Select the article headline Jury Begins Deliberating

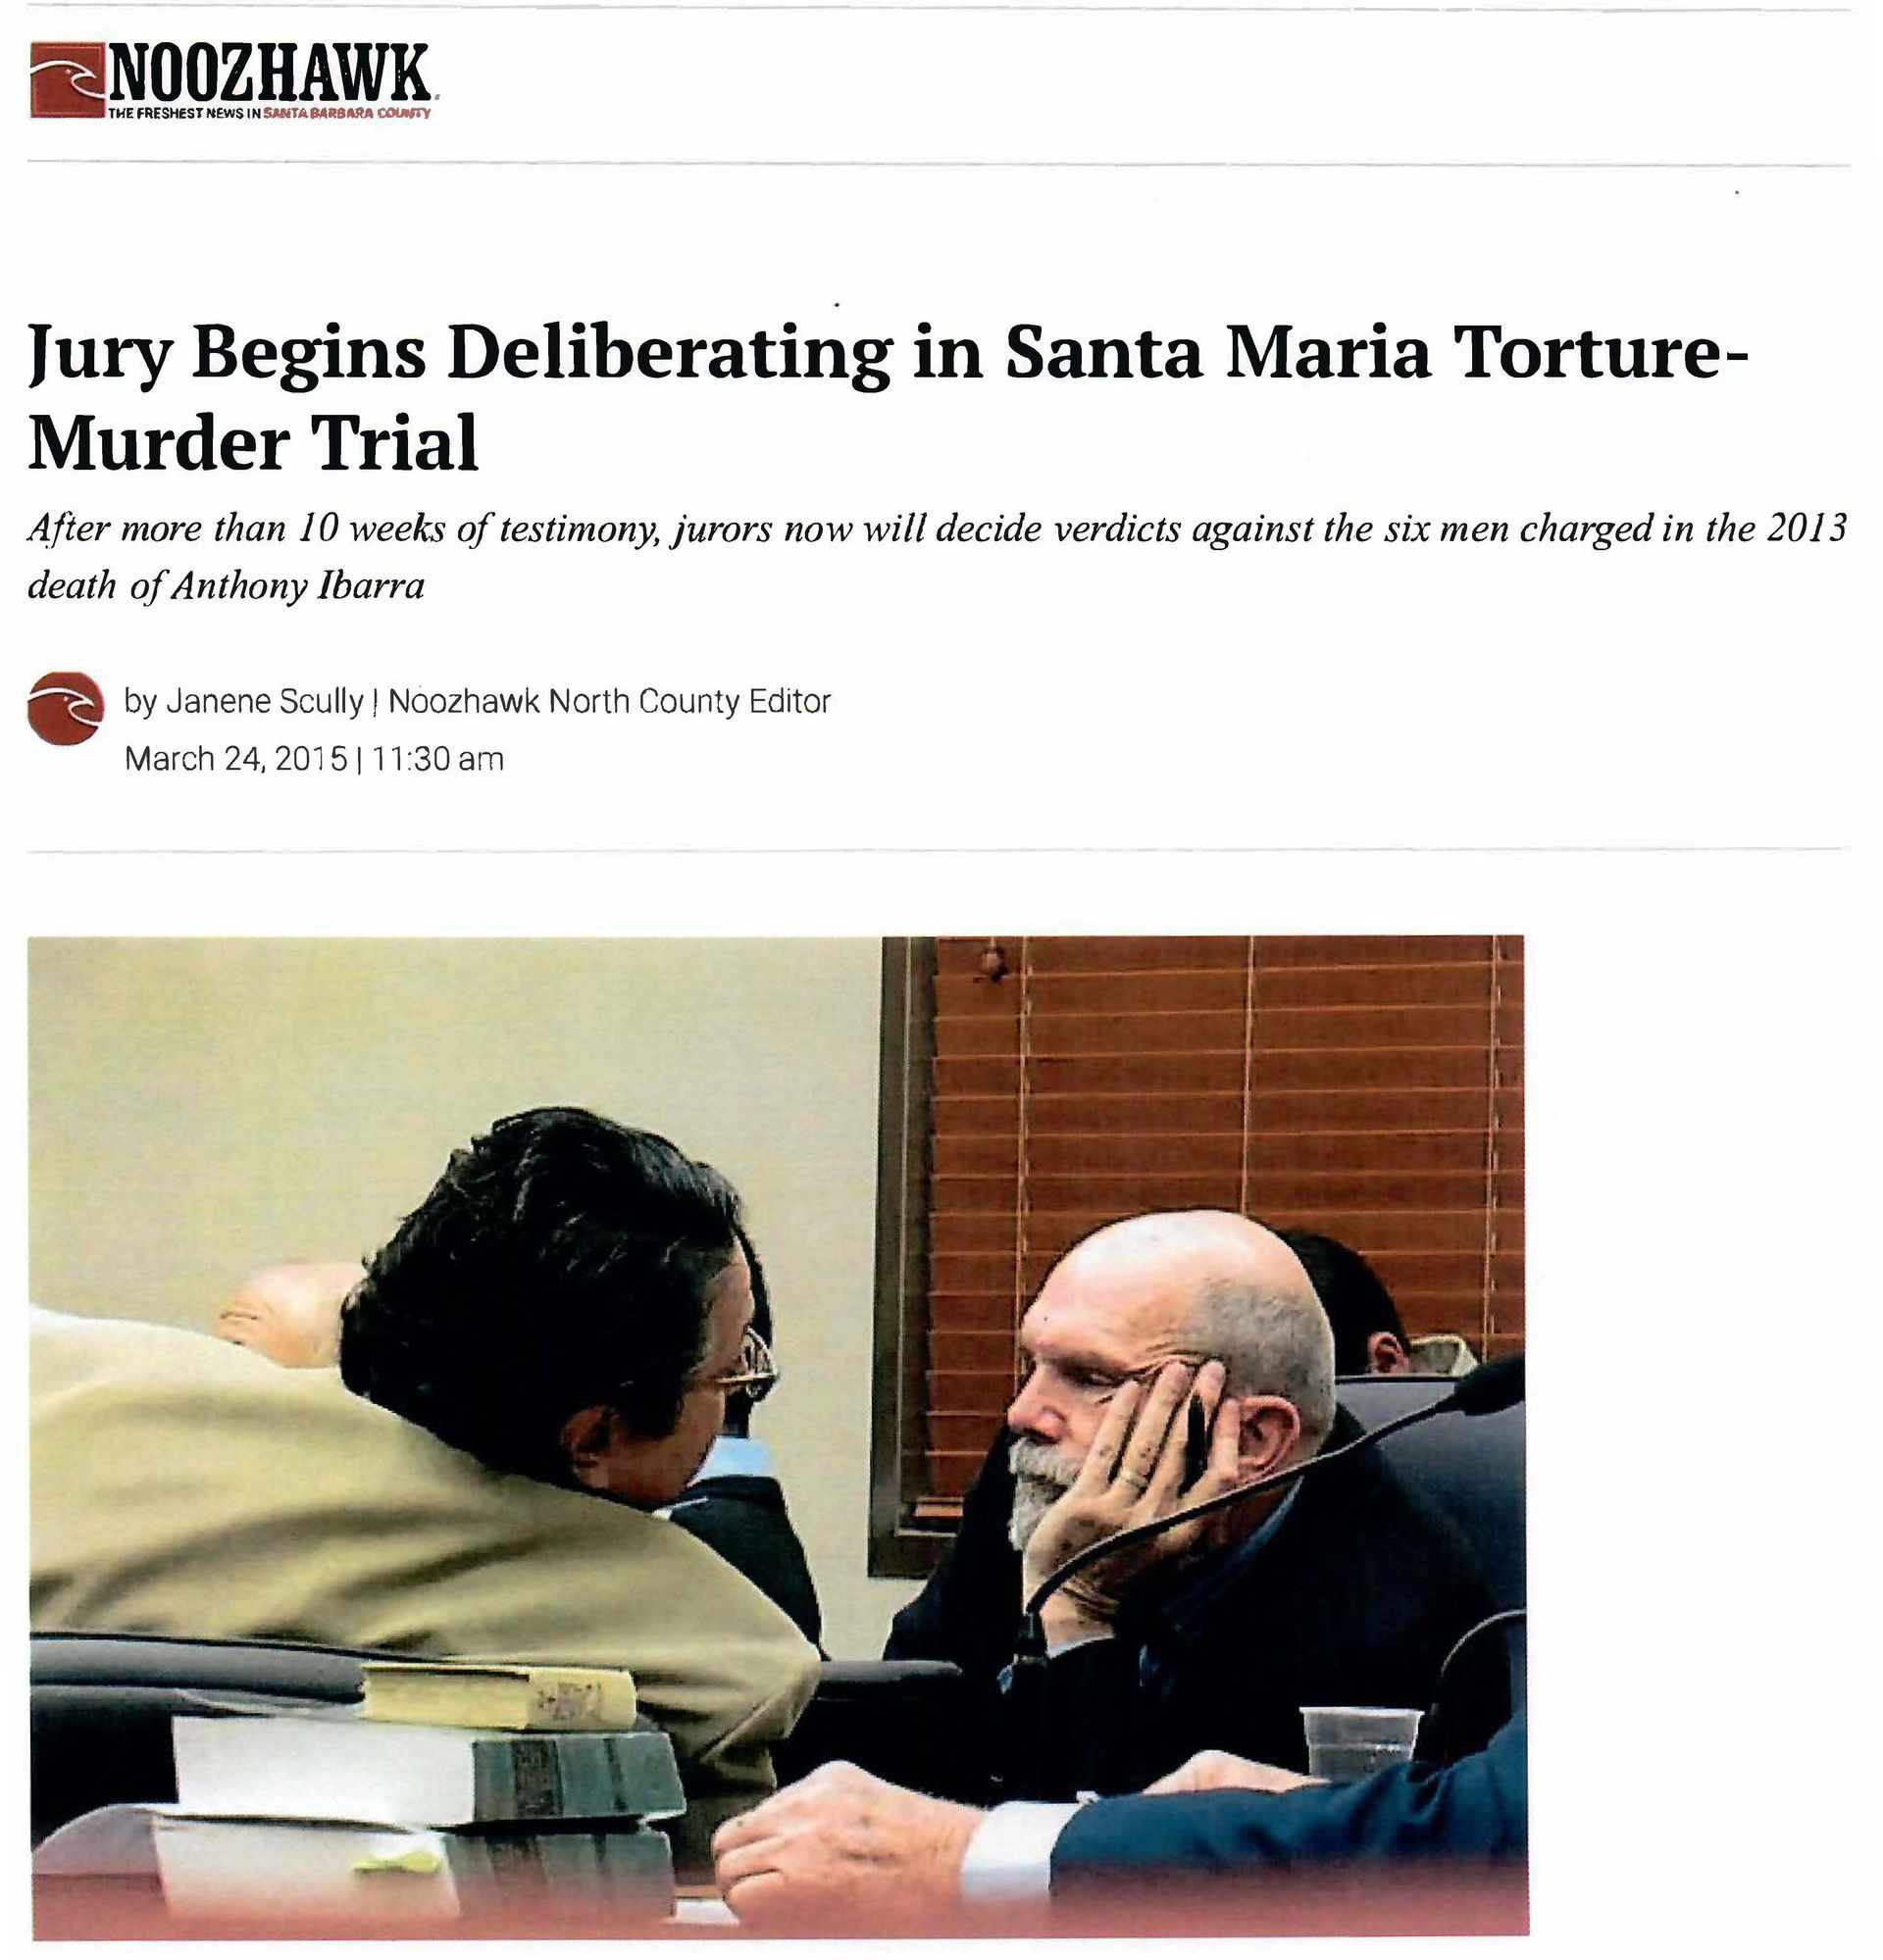click(x=887, y=400)
